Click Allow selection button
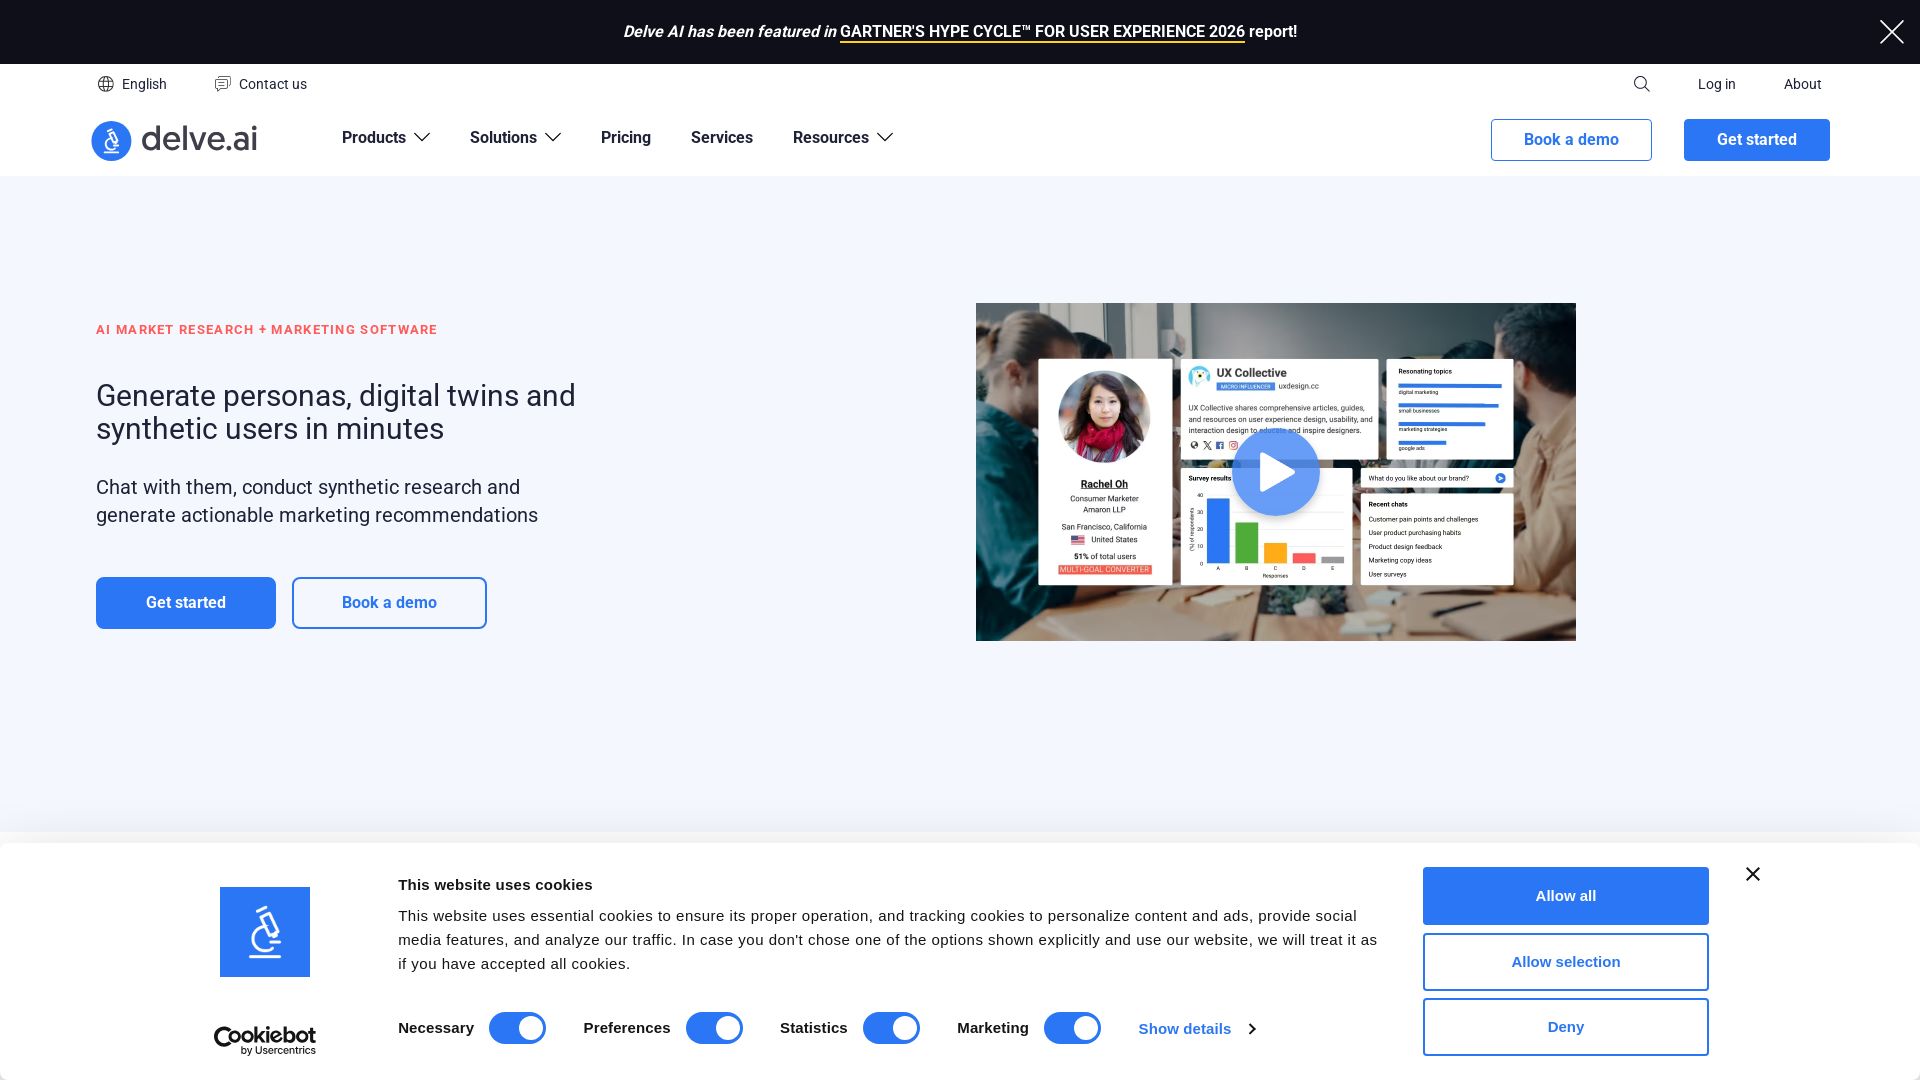The width and height of the screenshot is (1920, 1080). tap(1565, 962)
